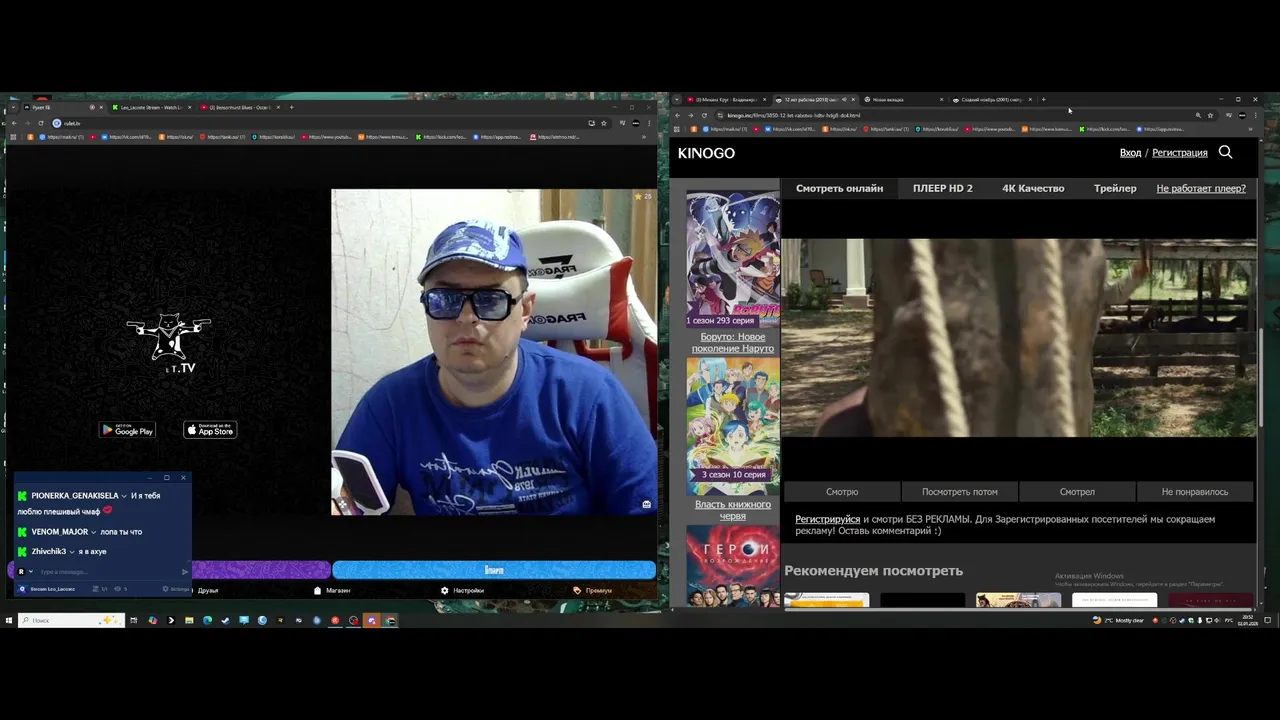Open the Windows Start menu
This screenshot has height=720, width=1280.
(x=9, y=620)
